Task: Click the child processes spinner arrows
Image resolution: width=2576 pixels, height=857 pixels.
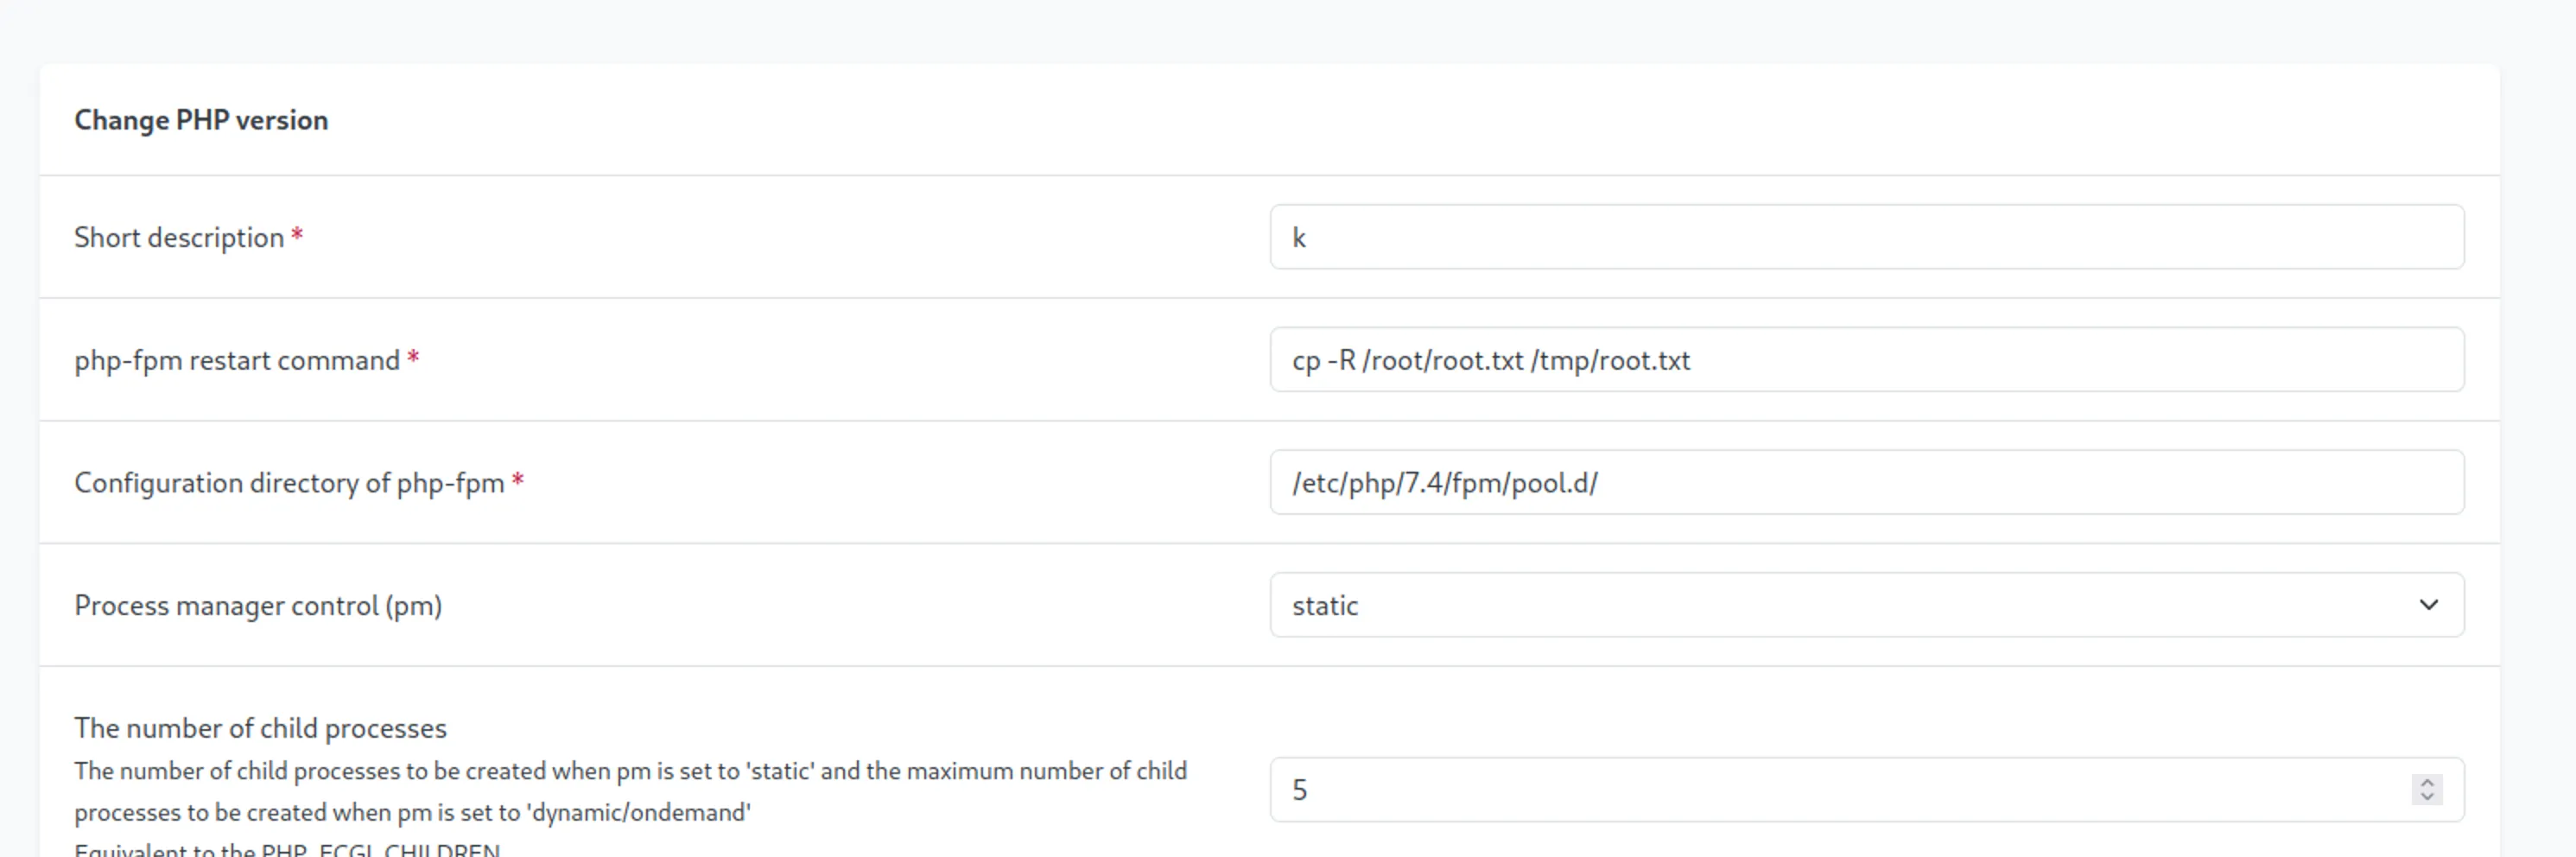Action: tap(2427, 790)
